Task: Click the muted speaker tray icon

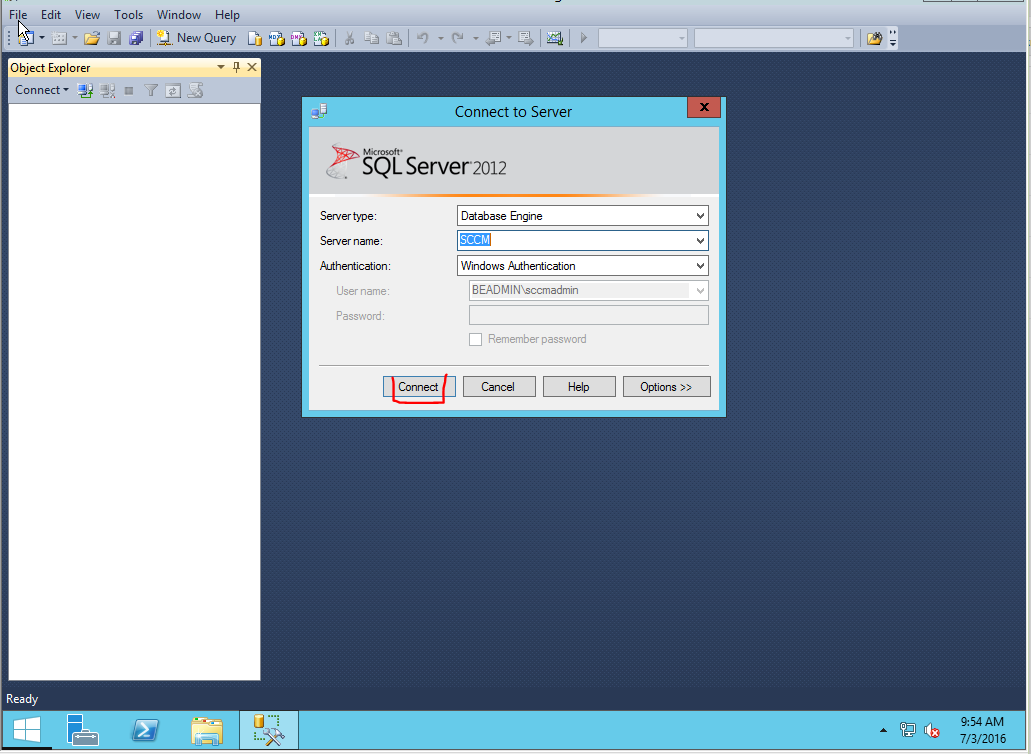Action: tap(931, 730)
